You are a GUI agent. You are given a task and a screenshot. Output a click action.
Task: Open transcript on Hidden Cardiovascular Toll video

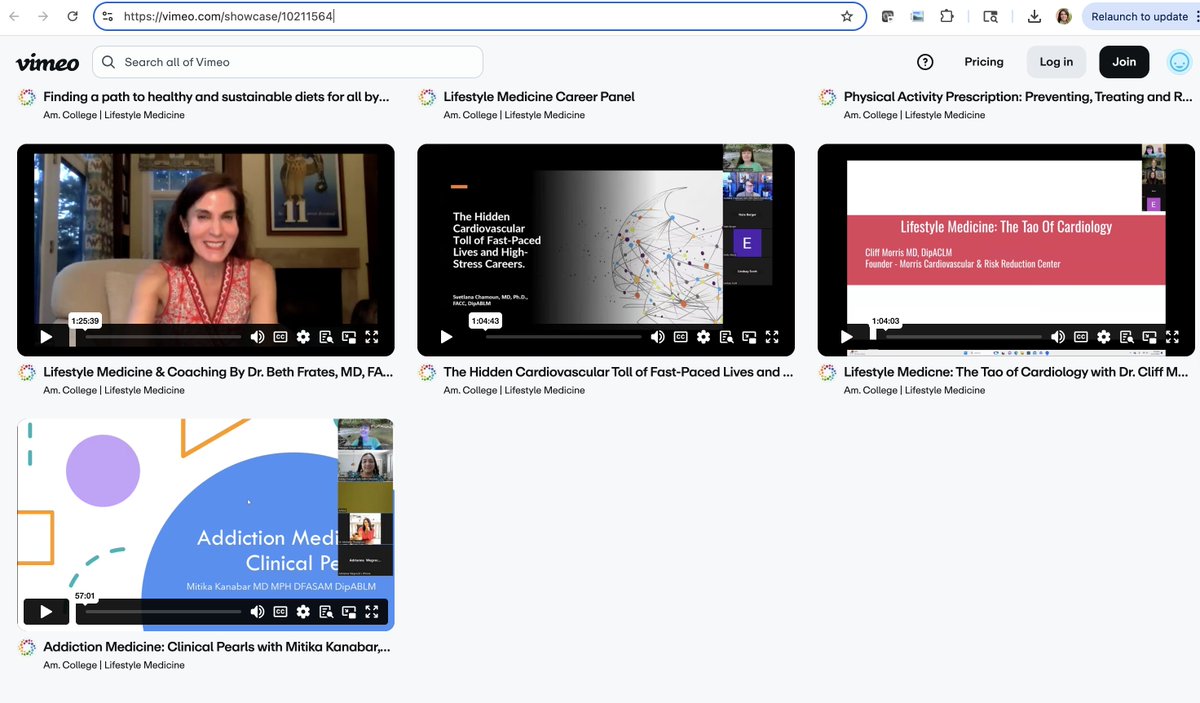[726, 337]
